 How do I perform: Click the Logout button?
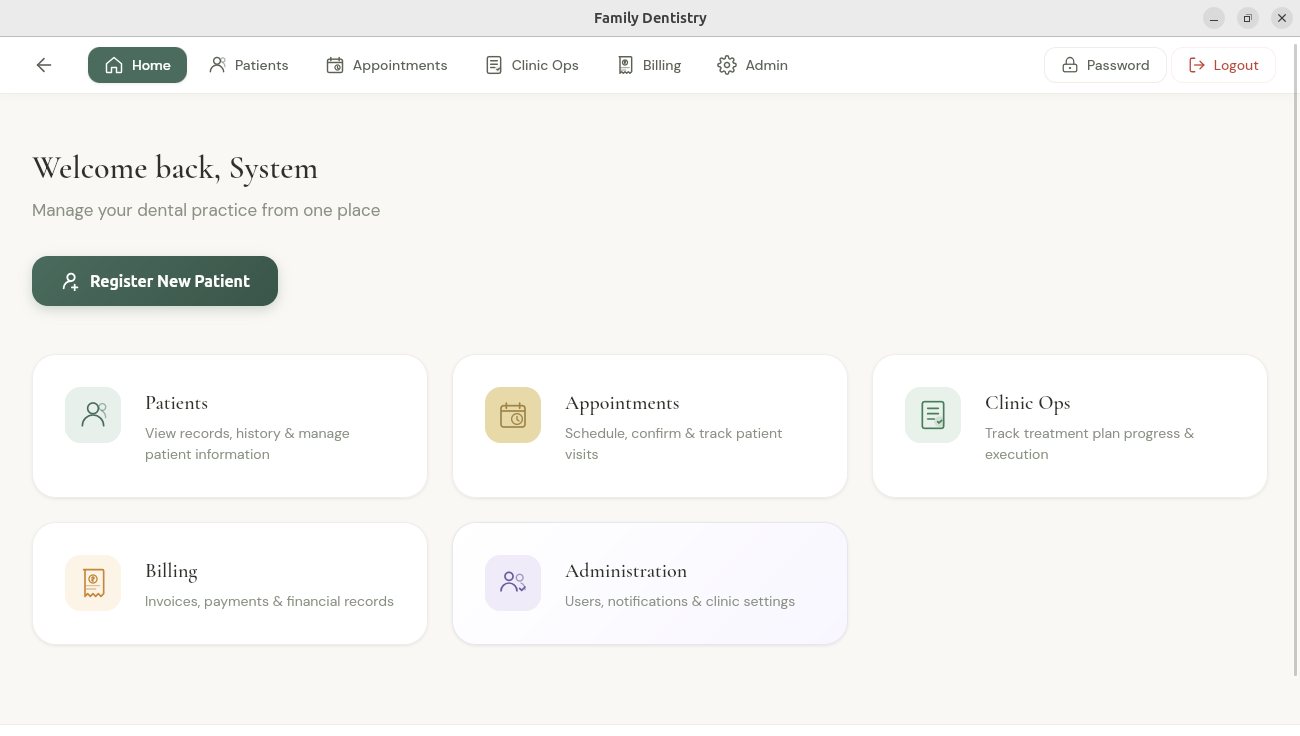click(x=1223, y=64)
